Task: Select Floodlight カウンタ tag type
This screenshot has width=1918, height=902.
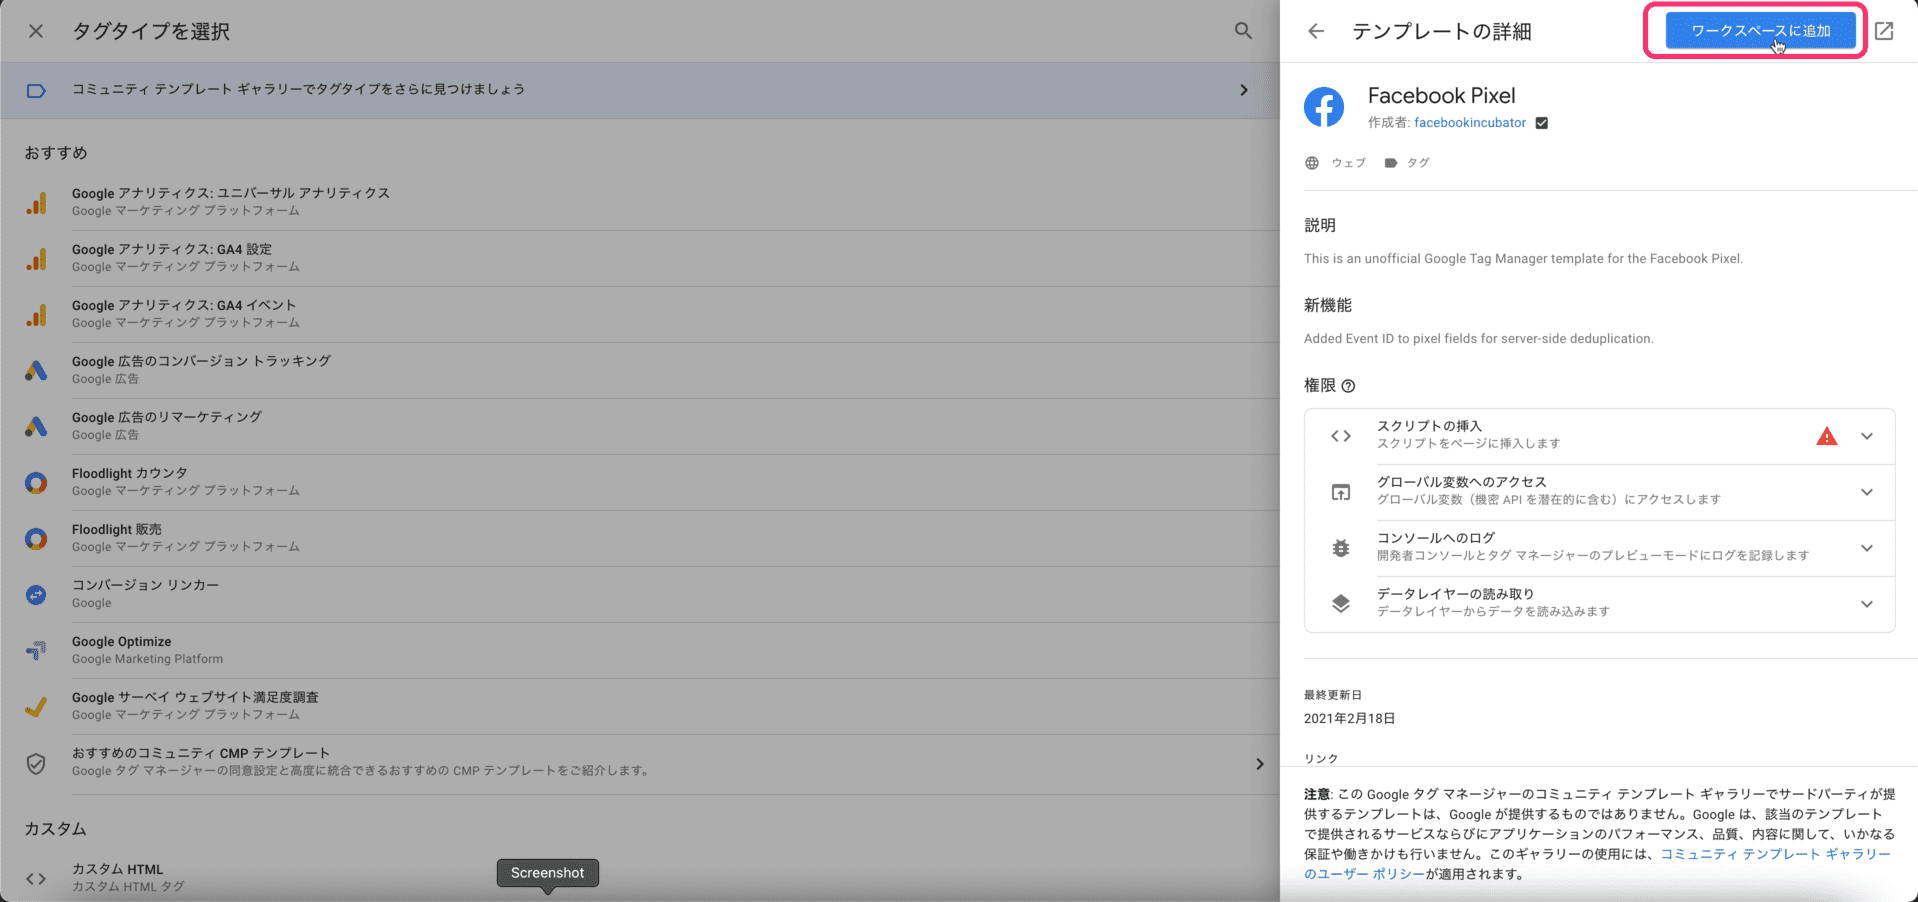Action: point(640,482)
